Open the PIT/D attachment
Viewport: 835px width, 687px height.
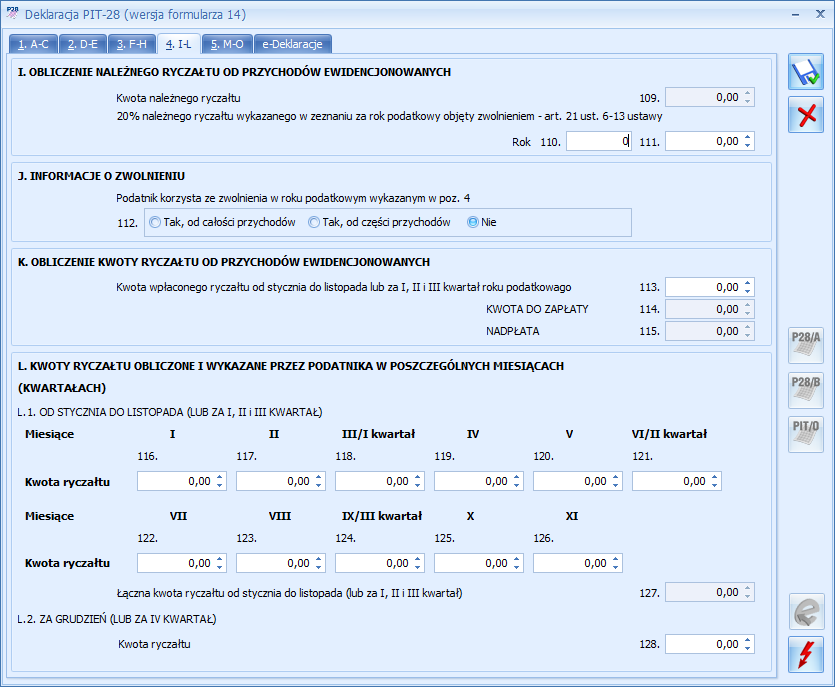[x=806, y=434]
